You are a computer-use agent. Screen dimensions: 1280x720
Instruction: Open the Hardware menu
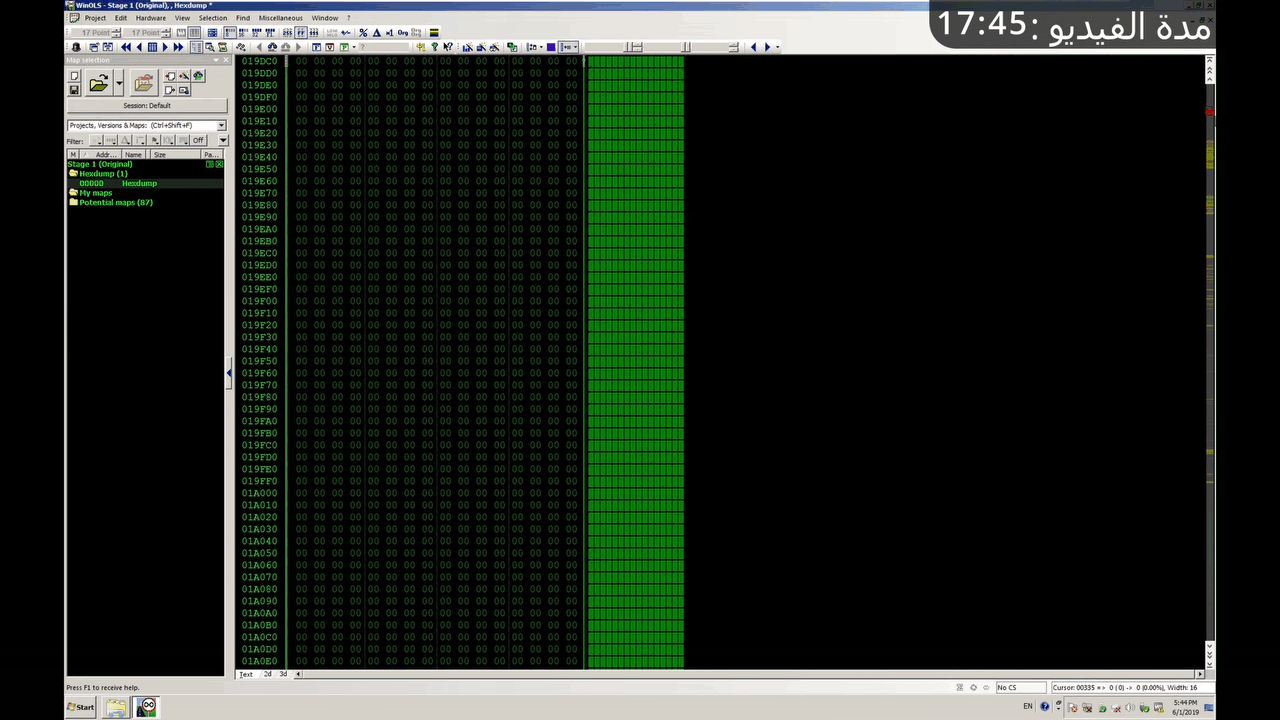tap(151, 18)
